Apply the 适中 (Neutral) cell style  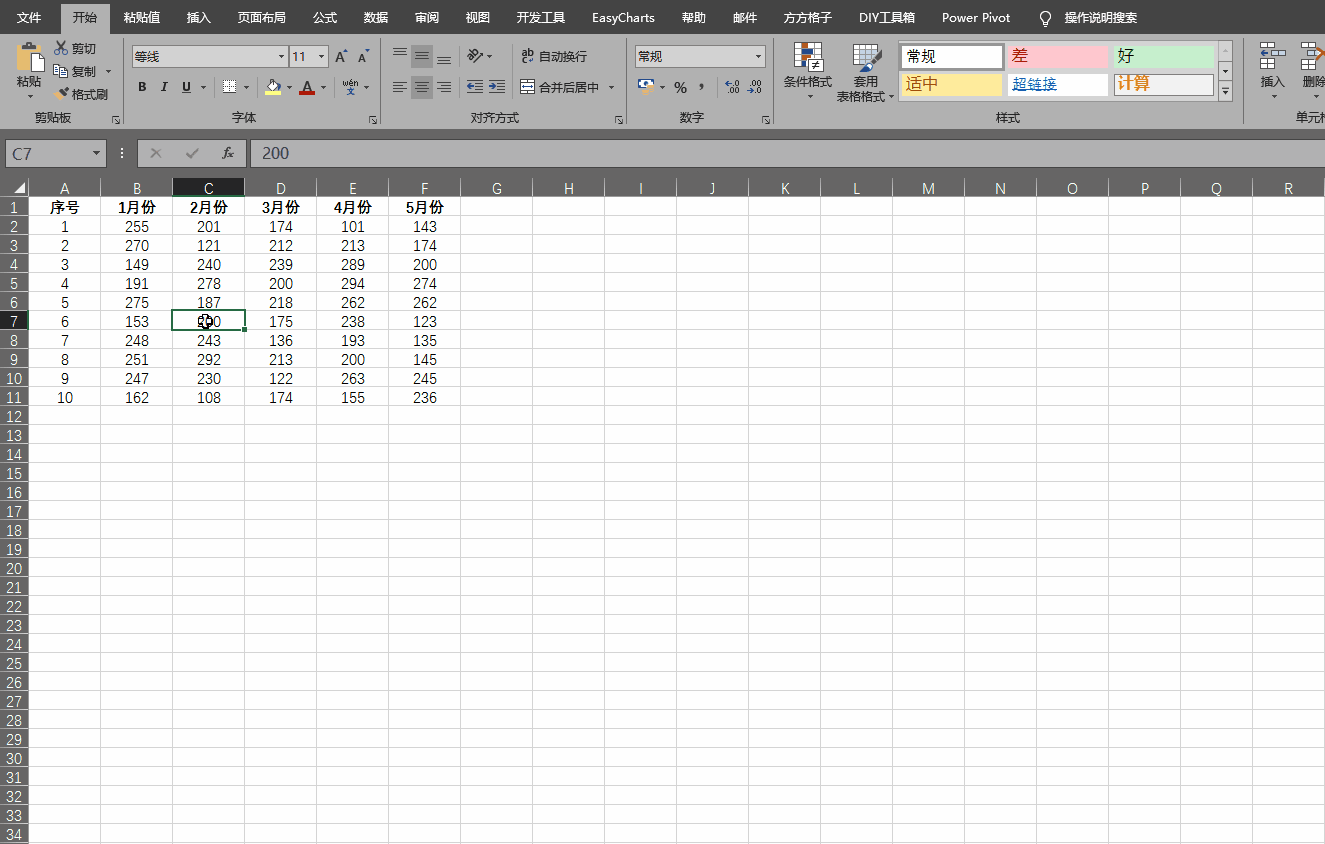click(952, 84)
